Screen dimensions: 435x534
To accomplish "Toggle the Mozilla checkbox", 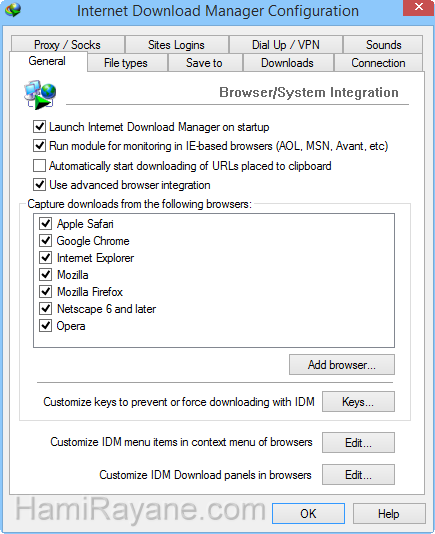I will (45, 274).
